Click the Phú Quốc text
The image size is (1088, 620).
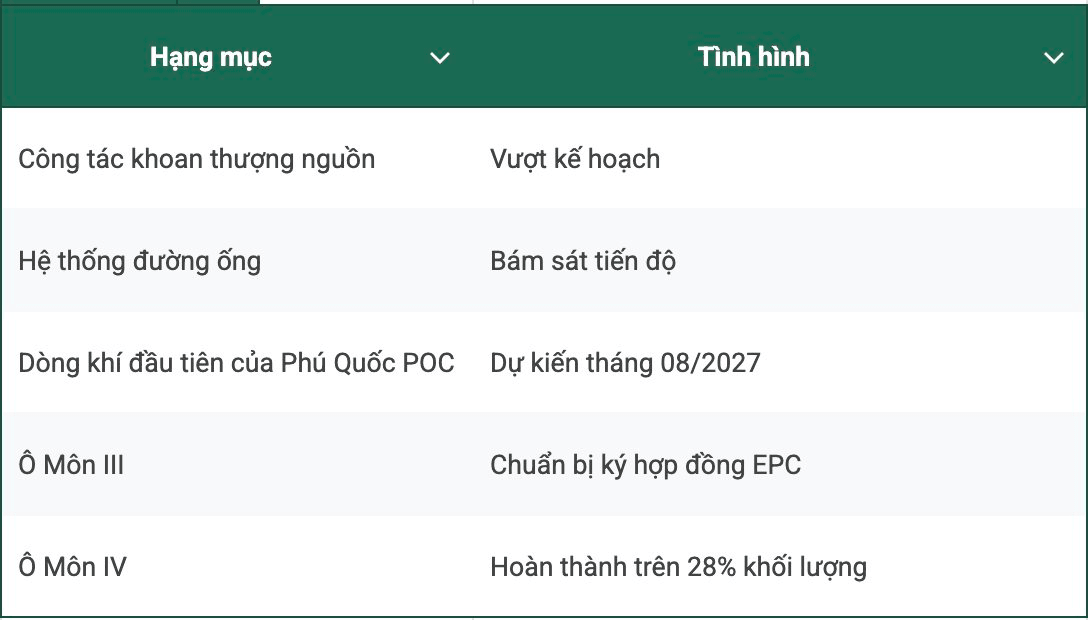338,363
